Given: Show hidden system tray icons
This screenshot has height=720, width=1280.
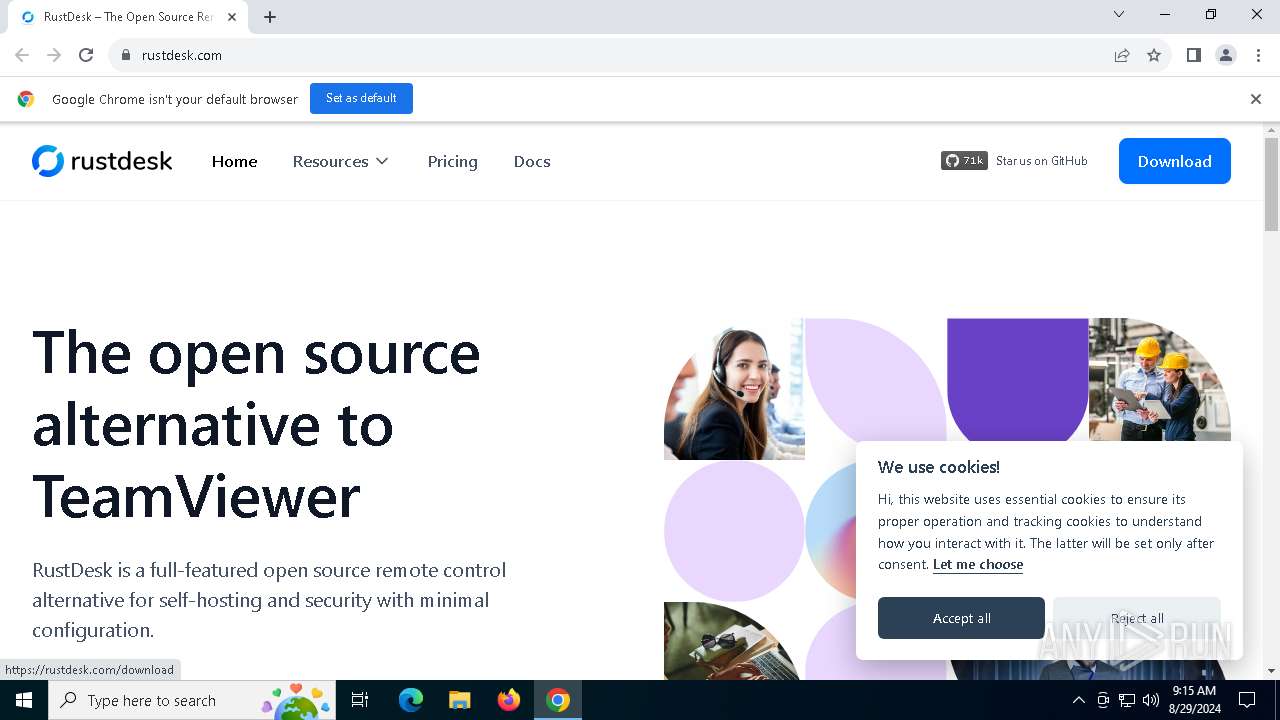Looking at the screenshot, I should tap(1078, 700).
